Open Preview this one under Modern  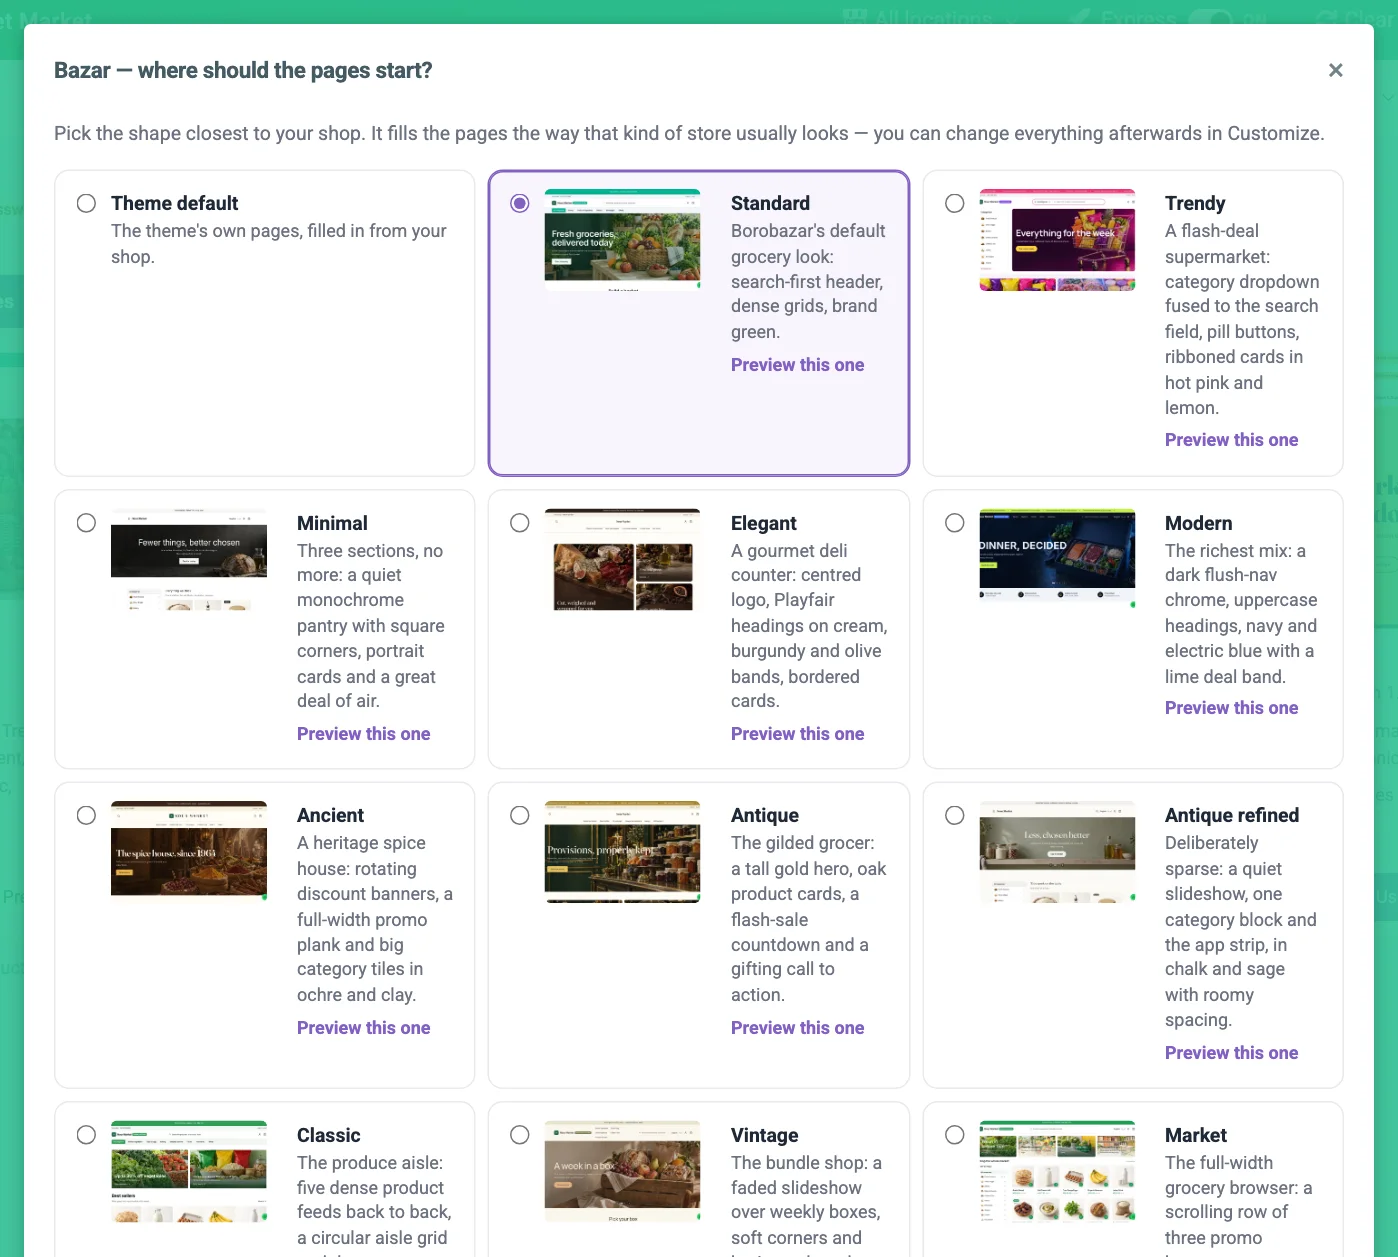tap(1231, 708)
